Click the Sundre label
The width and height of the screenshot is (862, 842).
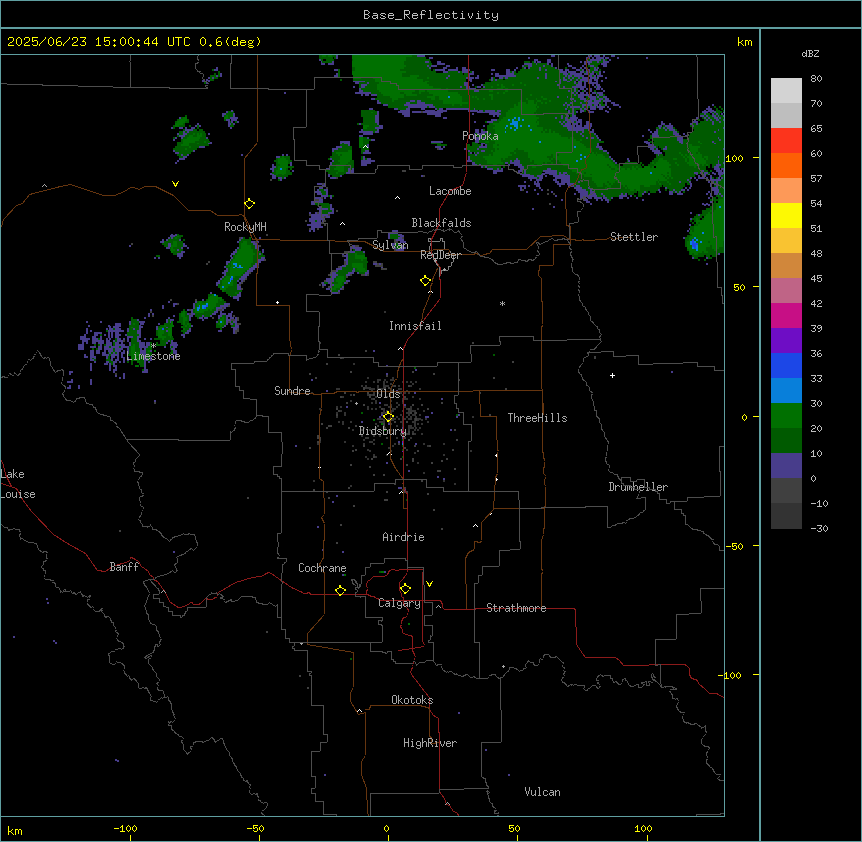click(292, 391)
